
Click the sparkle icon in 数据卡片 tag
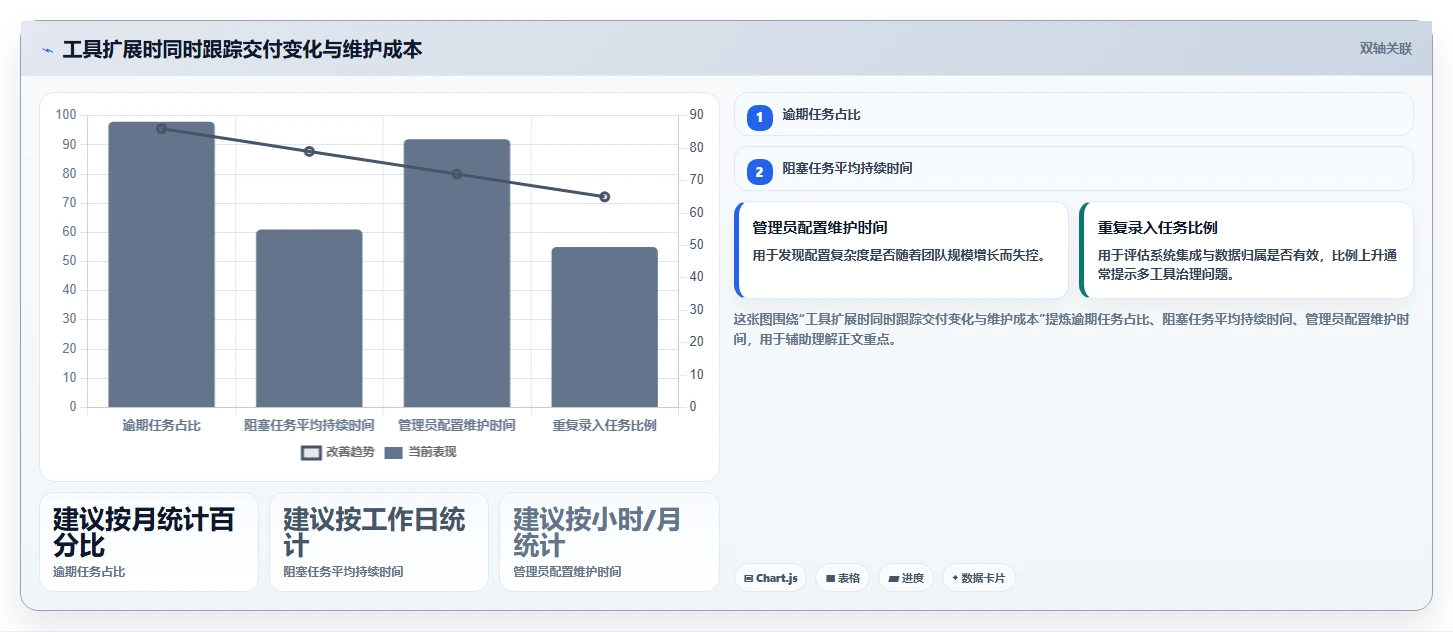coord(955,578)
